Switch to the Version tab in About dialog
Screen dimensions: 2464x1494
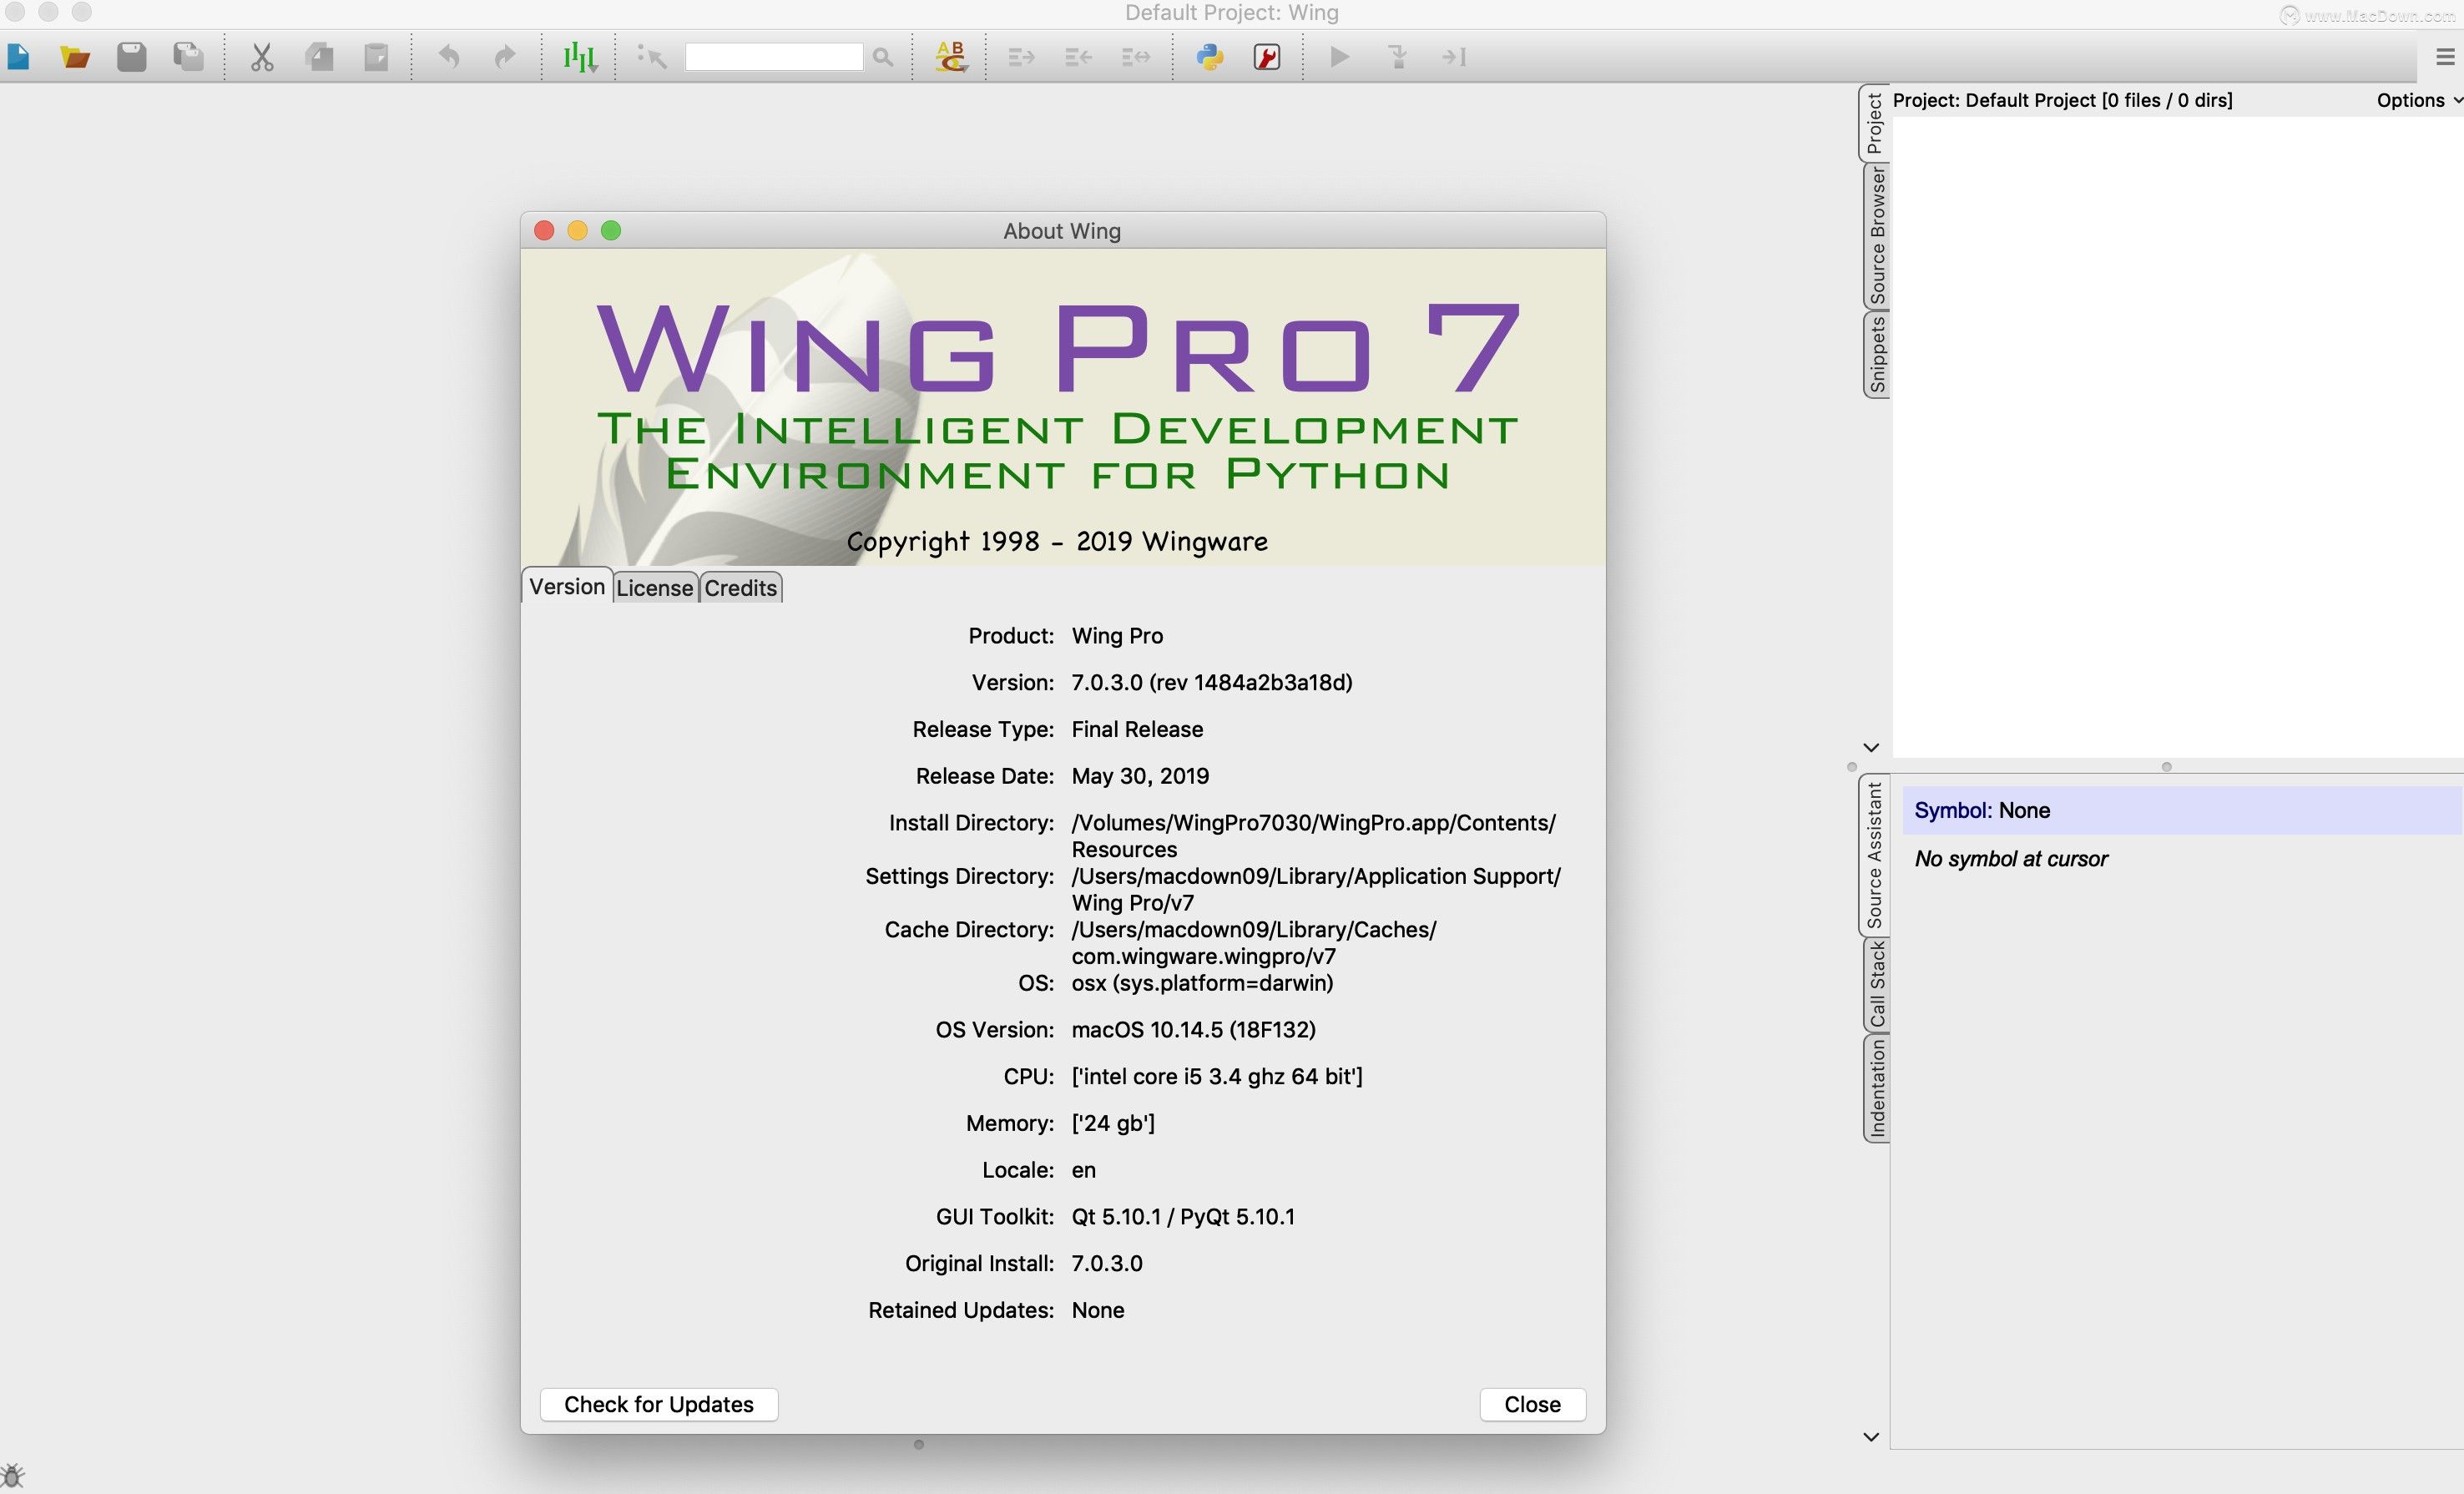567,587
